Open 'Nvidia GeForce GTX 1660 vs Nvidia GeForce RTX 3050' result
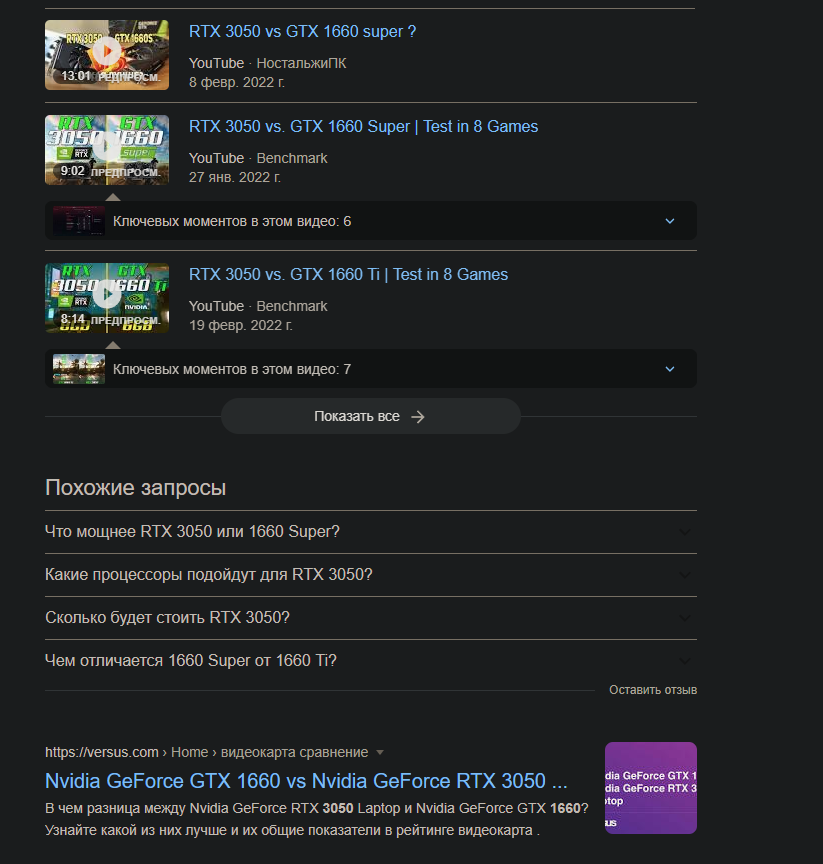Viewport: 823px width, 864px height. (x=306, y=781)
